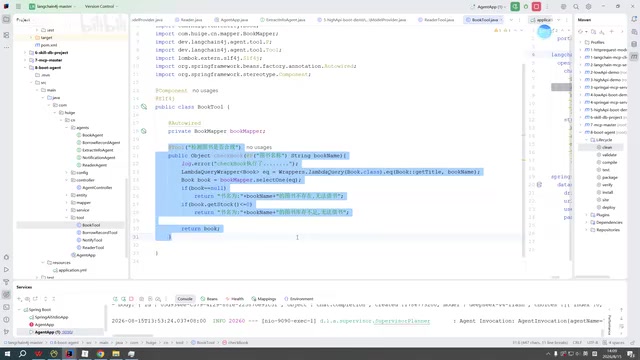This screenshot has width=640, height=360.
Task: Collapse the Lifecycle node in Maven panel
Action: 587,140
